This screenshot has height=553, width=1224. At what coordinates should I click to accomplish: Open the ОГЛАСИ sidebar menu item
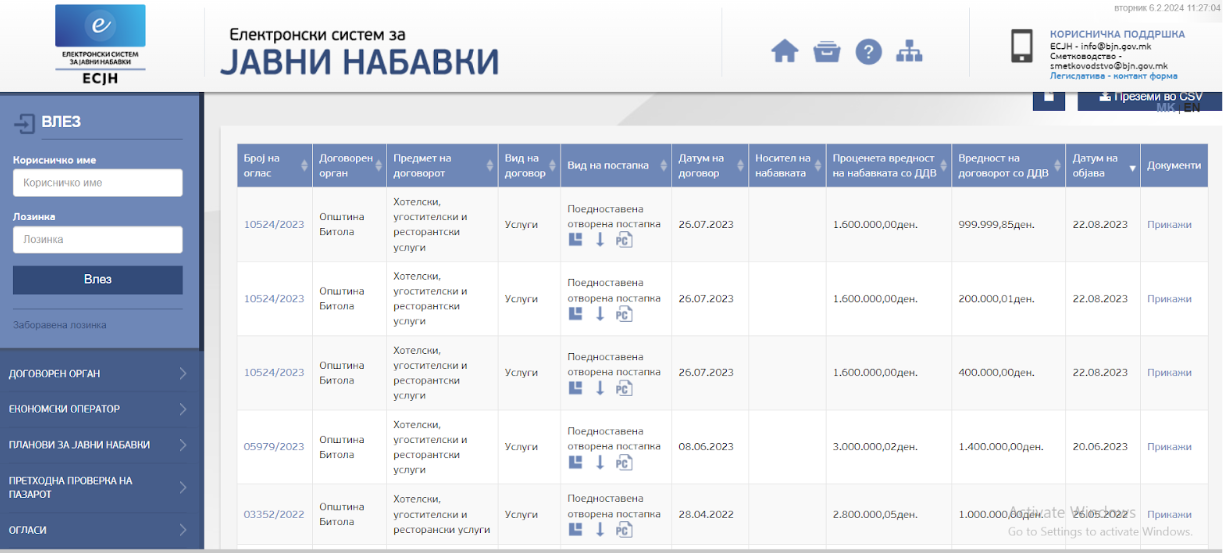click(x=98, y=530)
